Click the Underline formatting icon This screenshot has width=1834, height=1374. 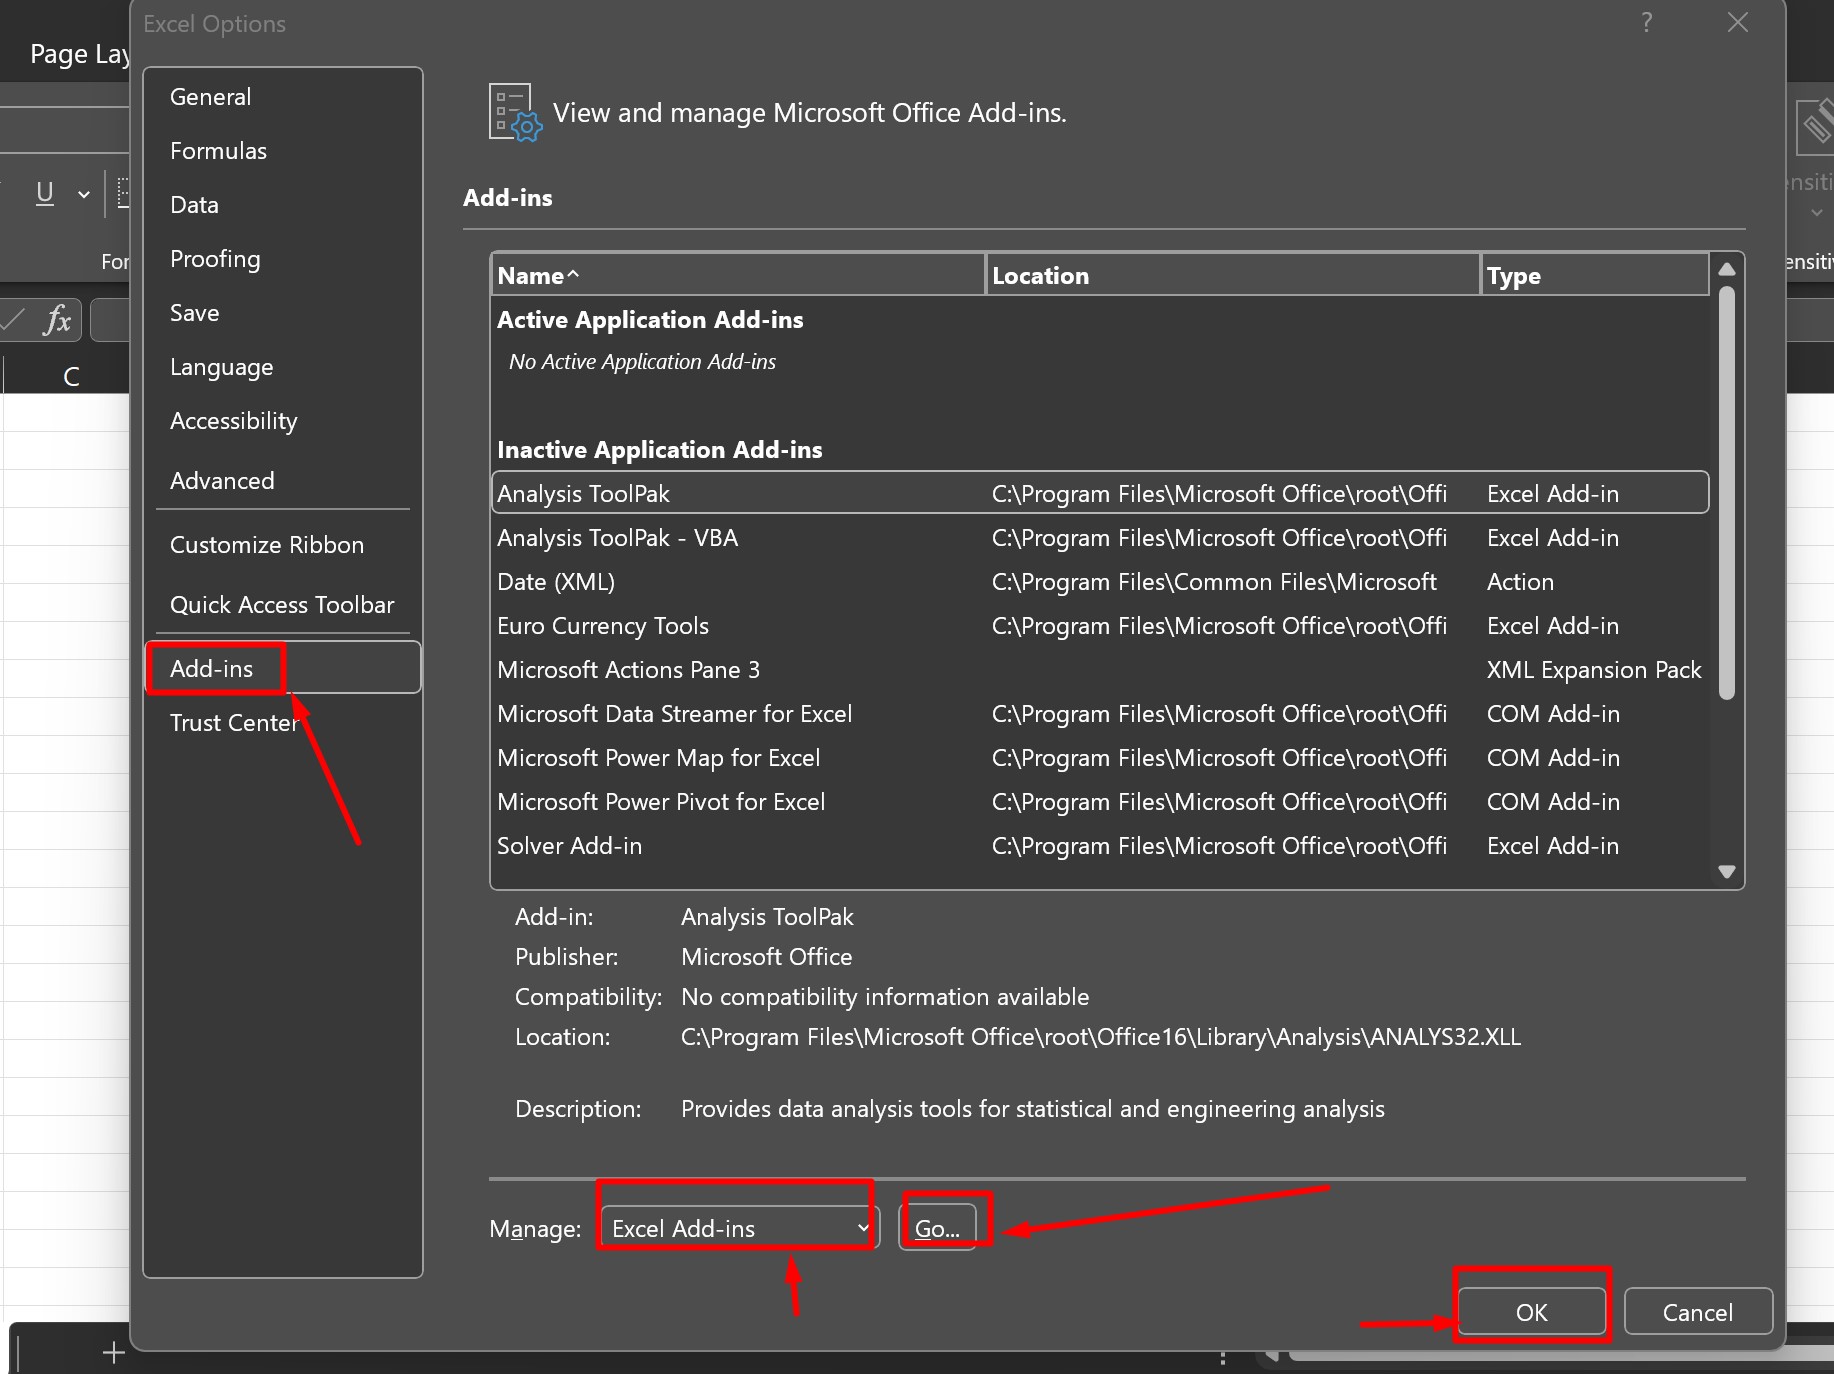pos(45,193)
